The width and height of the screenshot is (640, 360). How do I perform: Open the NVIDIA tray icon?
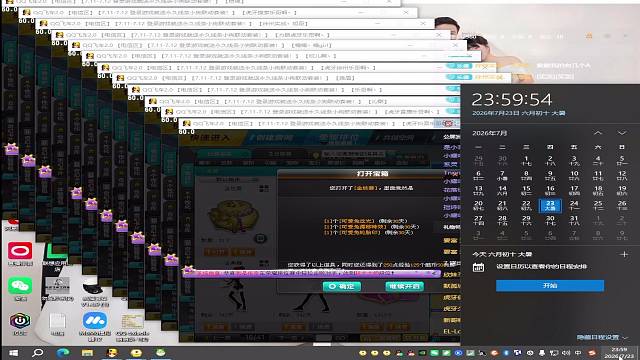[x=422, y=353]
